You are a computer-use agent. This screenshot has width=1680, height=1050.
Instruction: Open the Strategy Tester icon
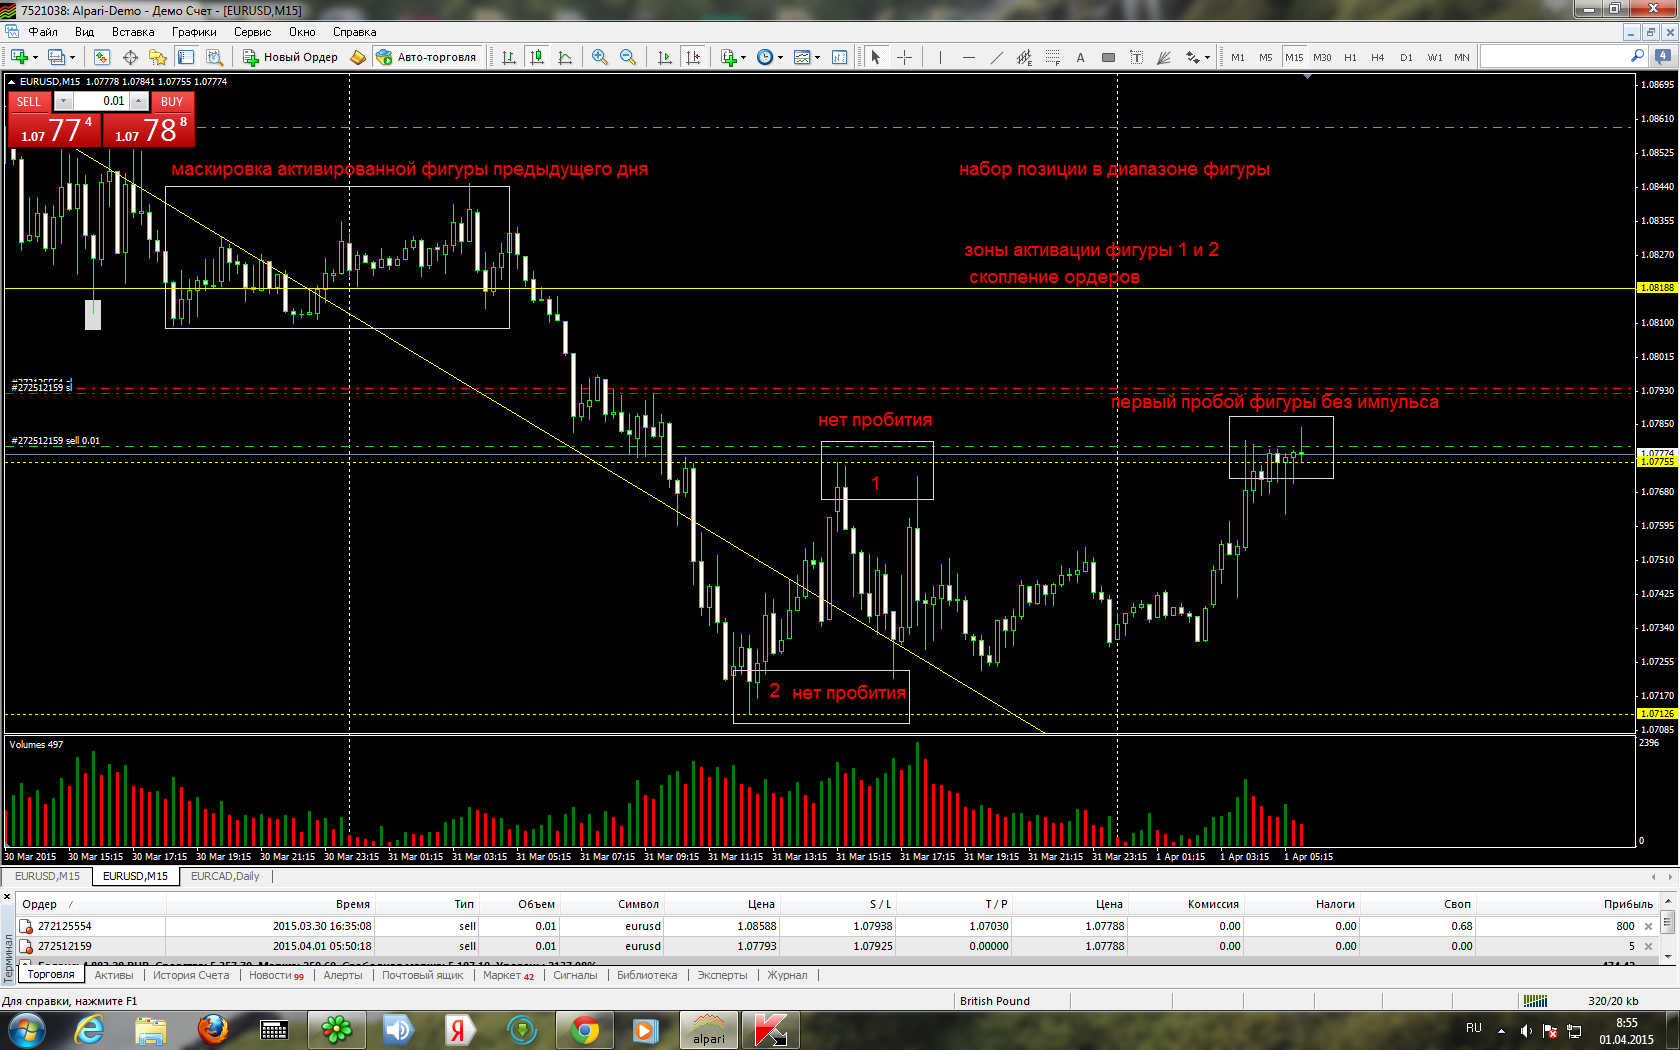(x=213, y=57)
